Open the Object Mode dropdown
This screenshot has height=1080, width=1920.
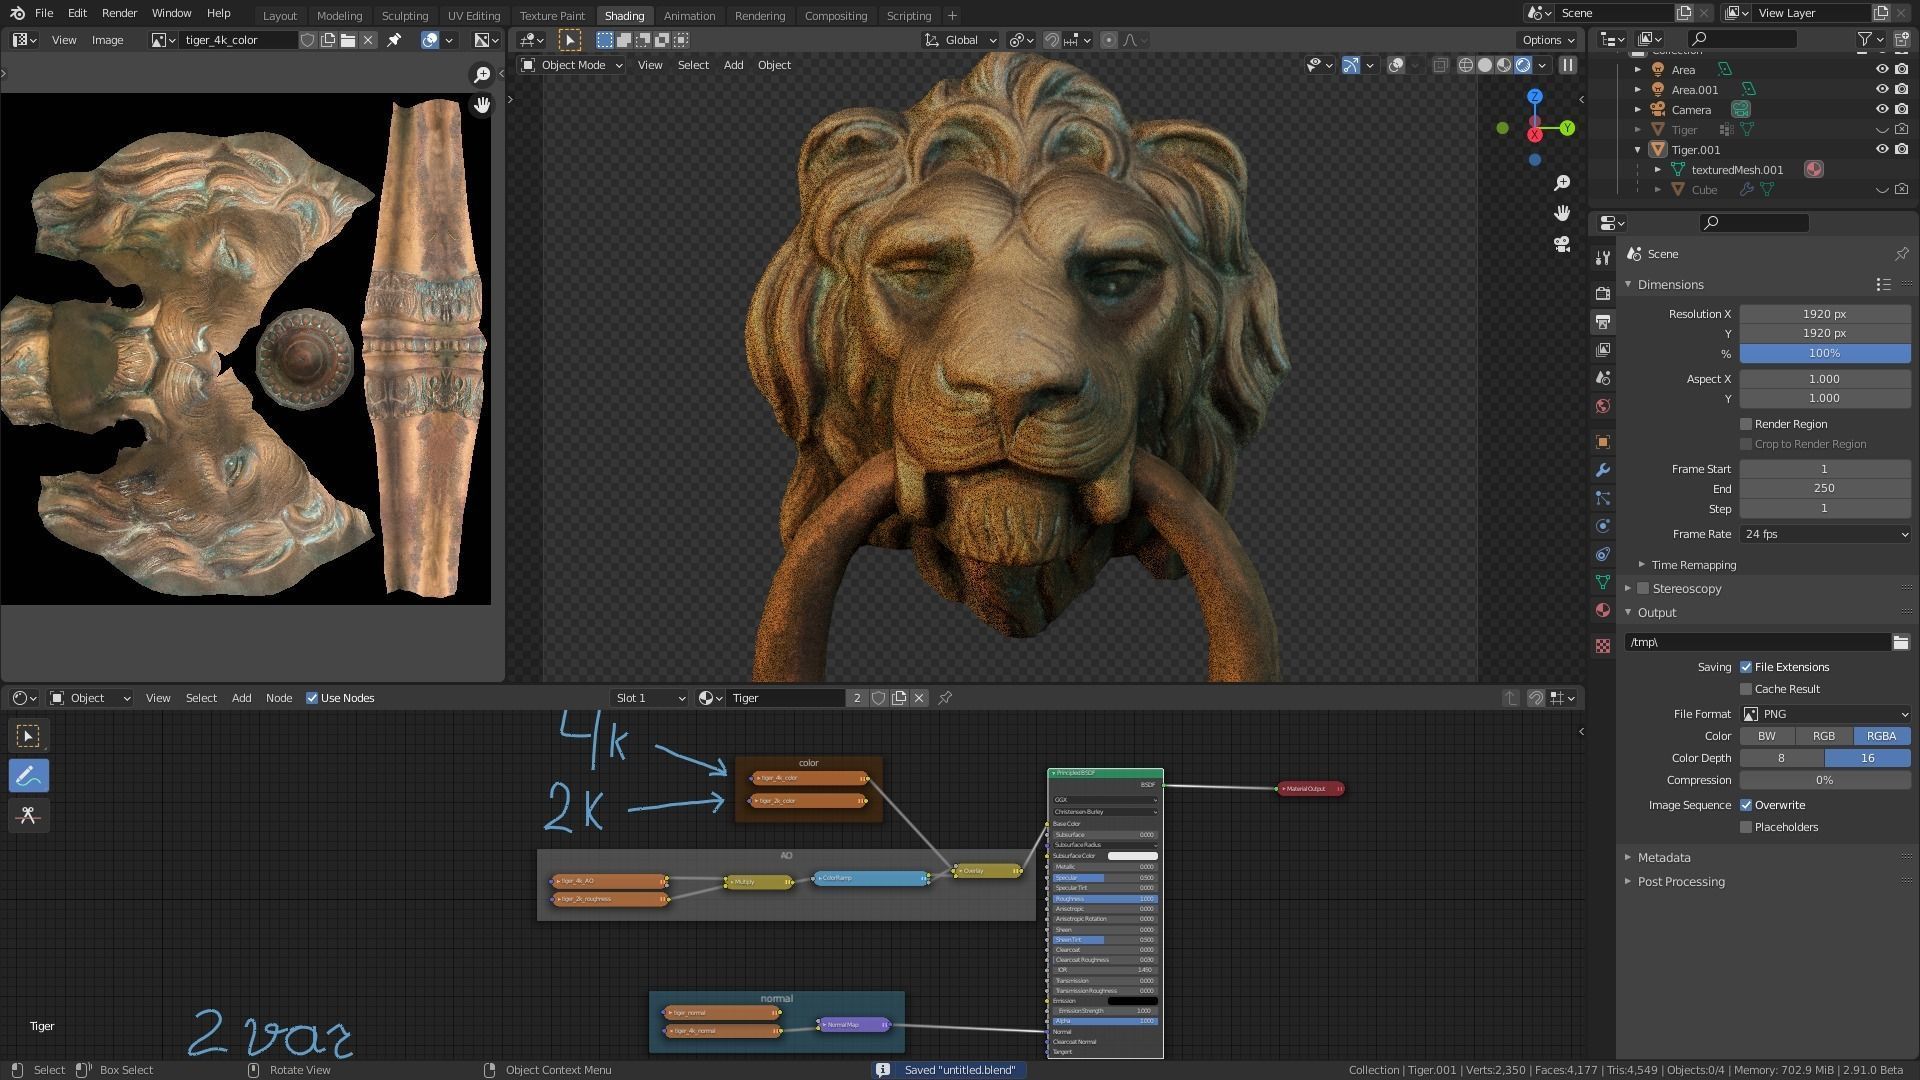[571, 65]
